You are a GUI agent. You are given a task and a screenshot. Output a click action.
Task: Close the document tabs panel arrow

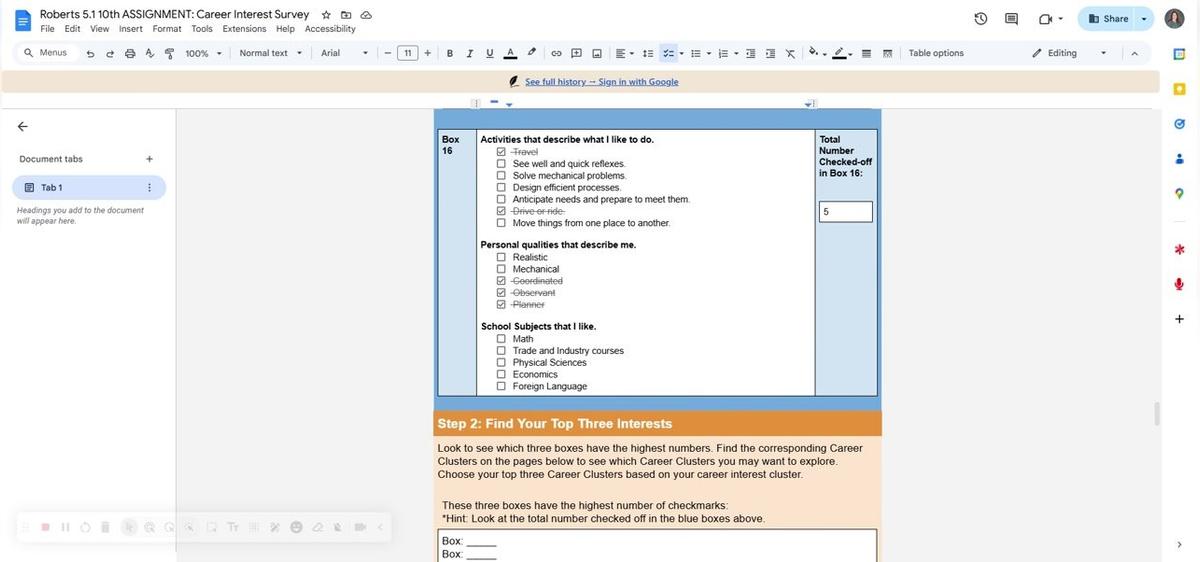[x=22, y=126]
